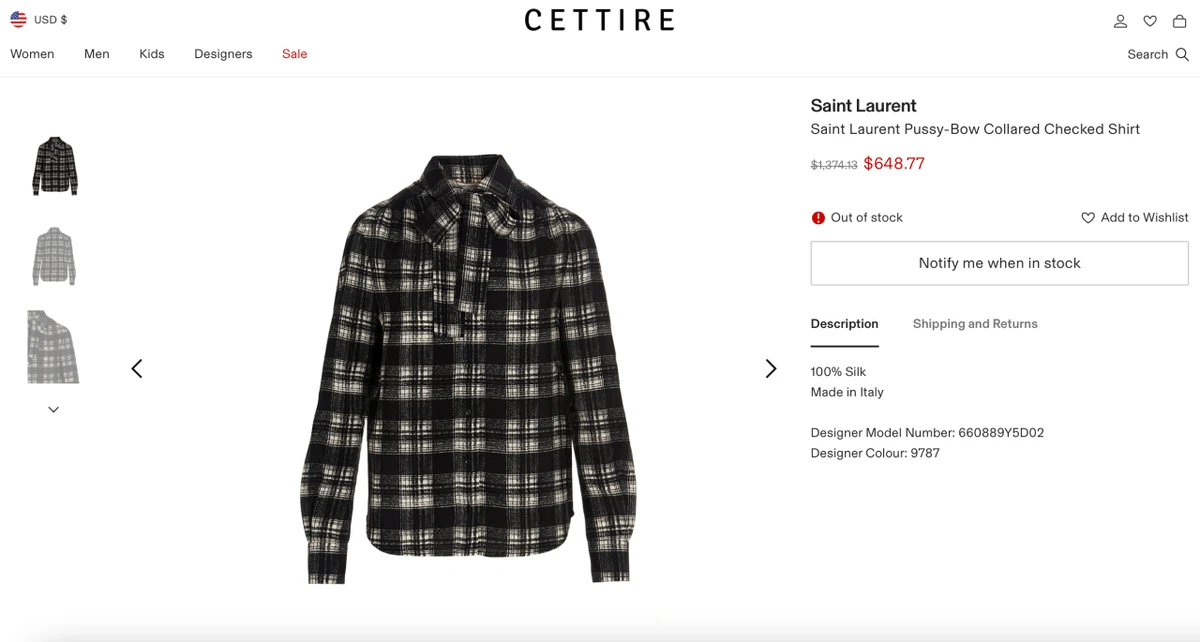Click the search magnifier icon
This screenshot has width=1200, height=642.
pos(1182,55)
